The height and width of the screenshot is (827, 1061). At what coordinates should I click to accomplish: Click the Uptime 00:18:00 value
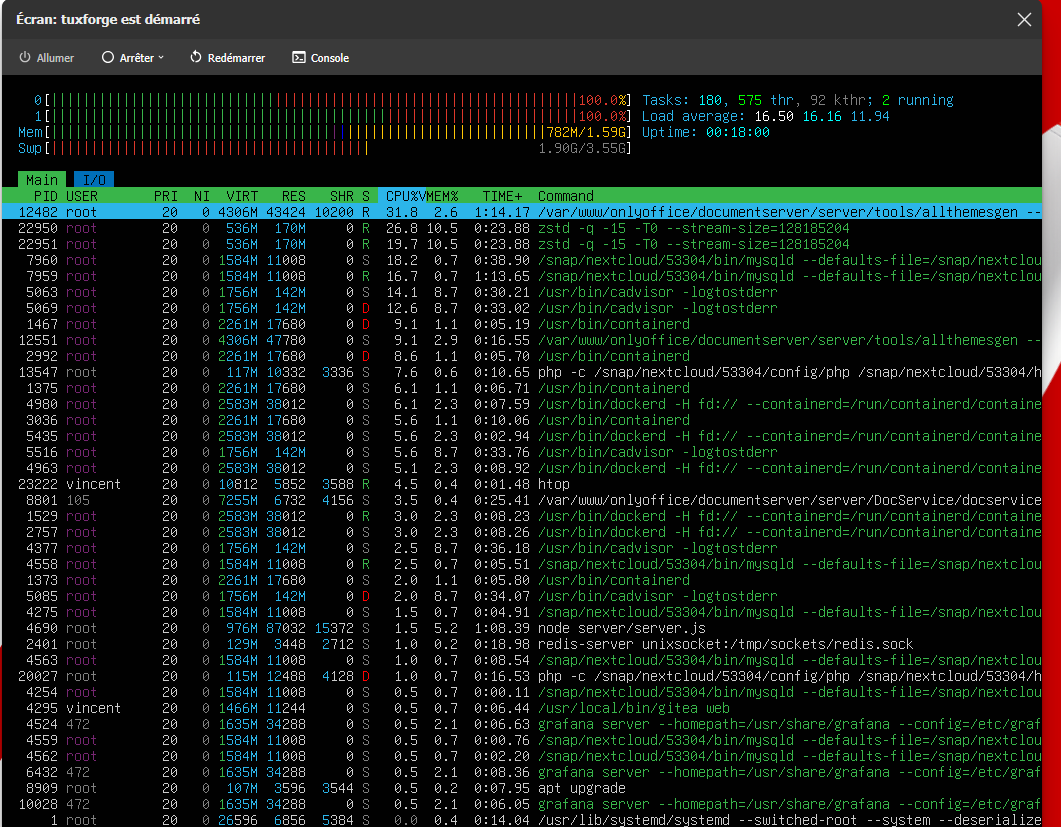tap(738, 132)
